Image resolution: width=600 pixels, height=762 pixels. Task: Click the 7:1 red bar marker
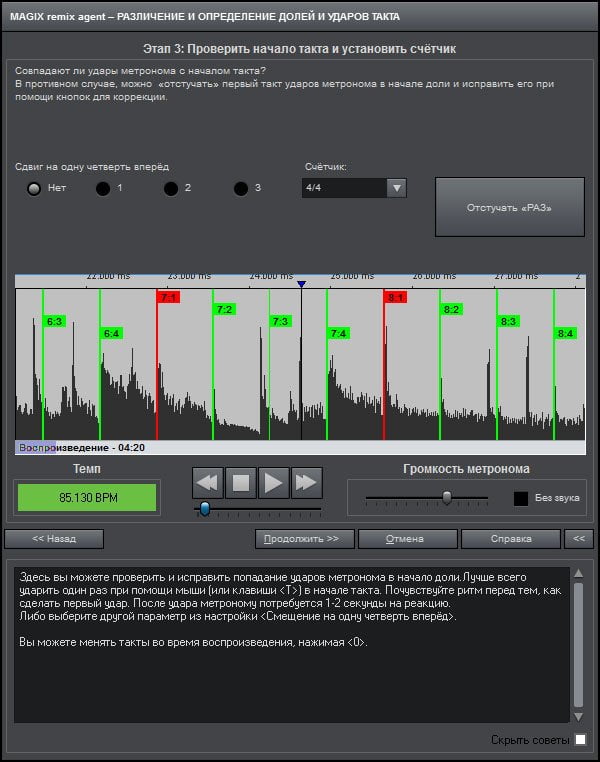point(169,297)
